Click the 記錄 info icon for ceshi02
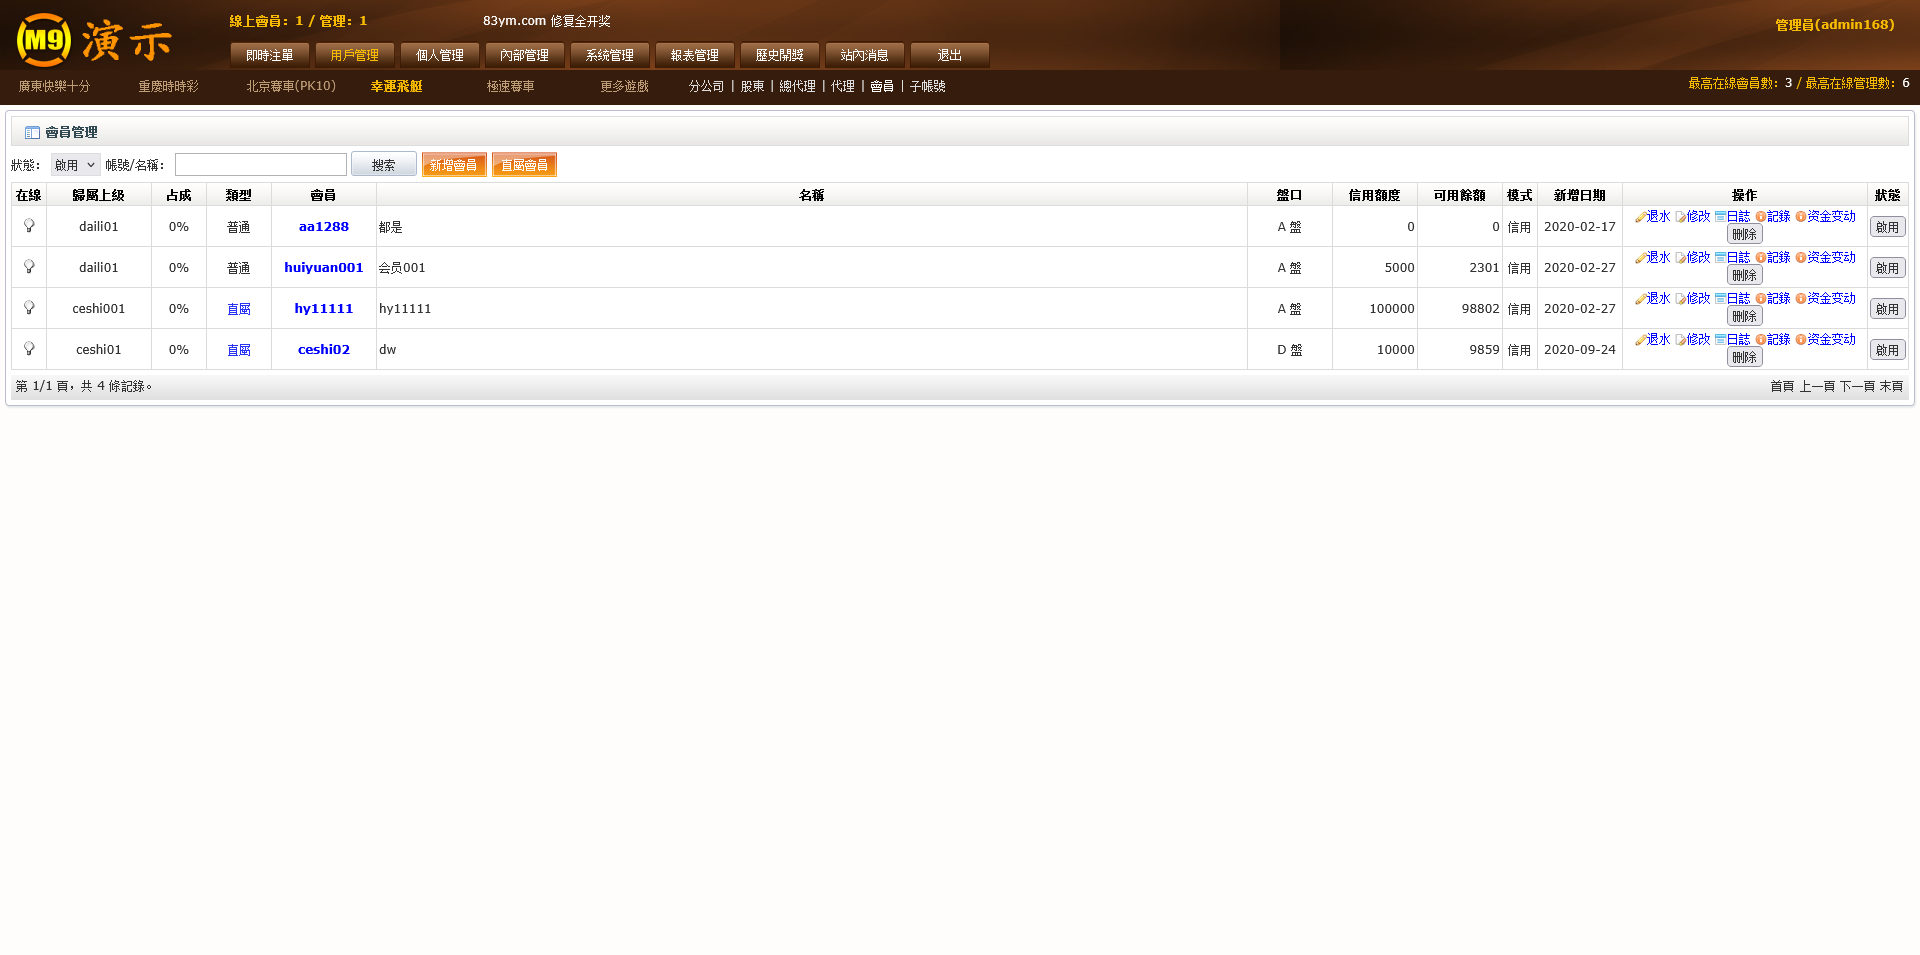The width and height of the screenshot is (1920, 955). click(1761, 340)
